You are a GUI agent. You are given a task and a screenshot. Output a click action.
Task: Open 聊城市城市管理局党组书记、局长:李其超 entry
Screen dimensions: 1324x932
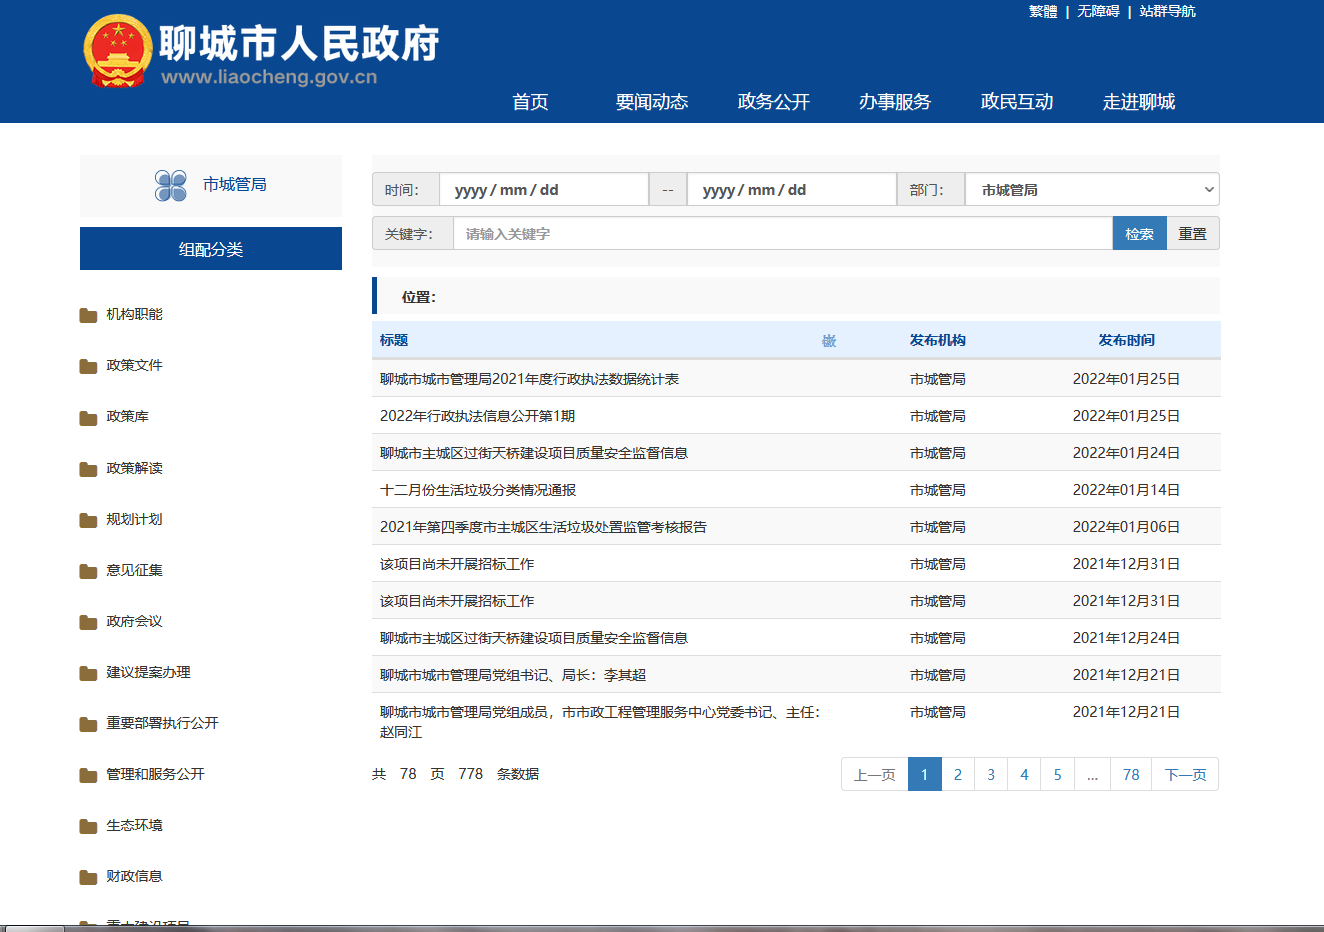pyautogui.click(x=513, y=675)
